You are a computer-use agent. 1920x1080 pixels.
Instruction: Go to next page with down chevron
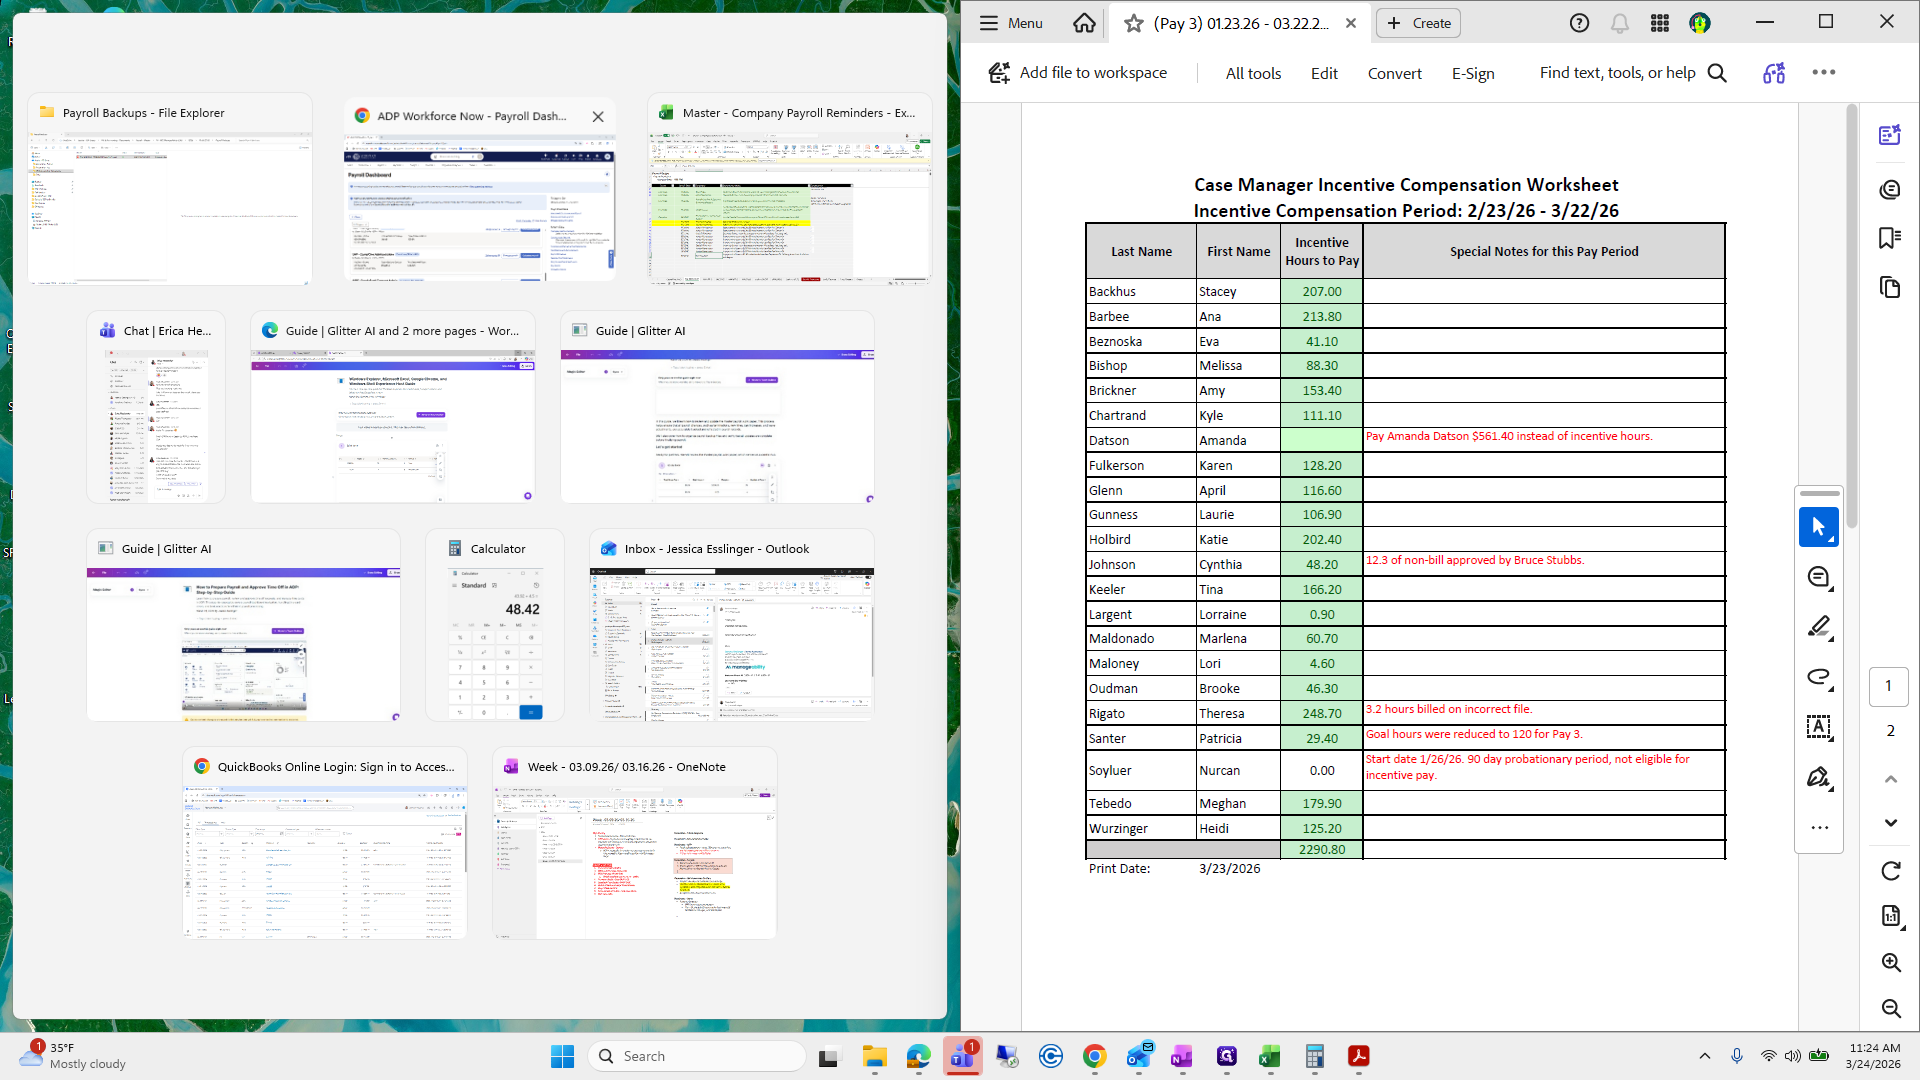click(x=1890, y=823)
